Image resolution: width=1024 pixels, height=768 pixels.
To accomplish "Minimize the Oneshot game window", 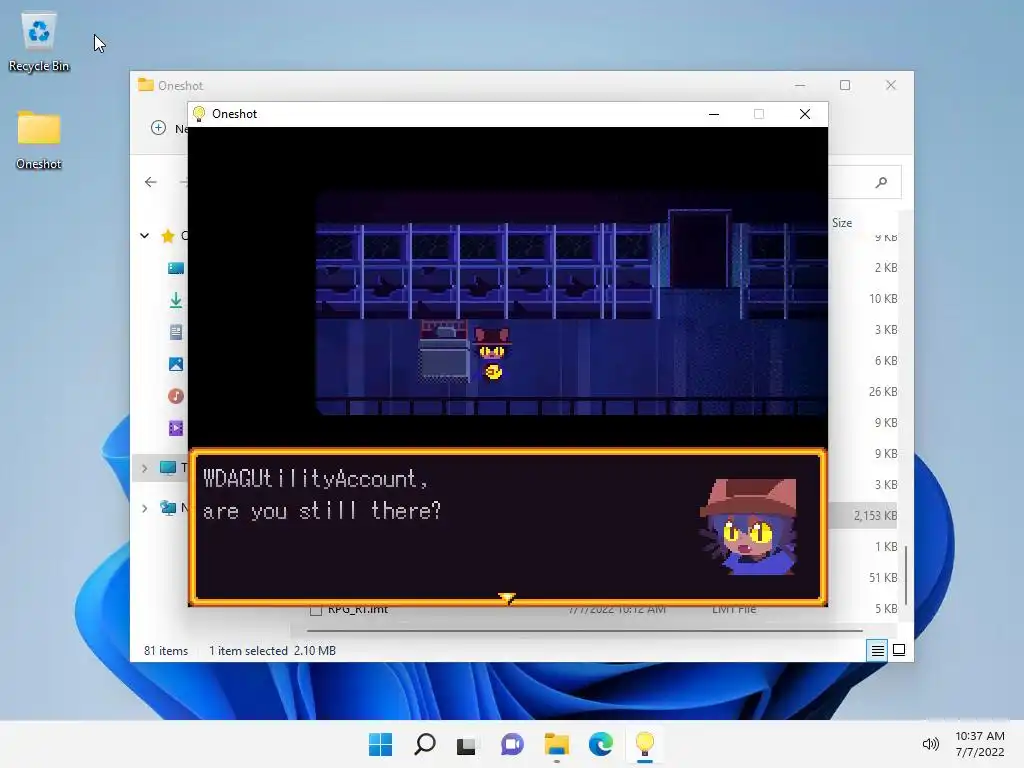I will tap(714, 114).
